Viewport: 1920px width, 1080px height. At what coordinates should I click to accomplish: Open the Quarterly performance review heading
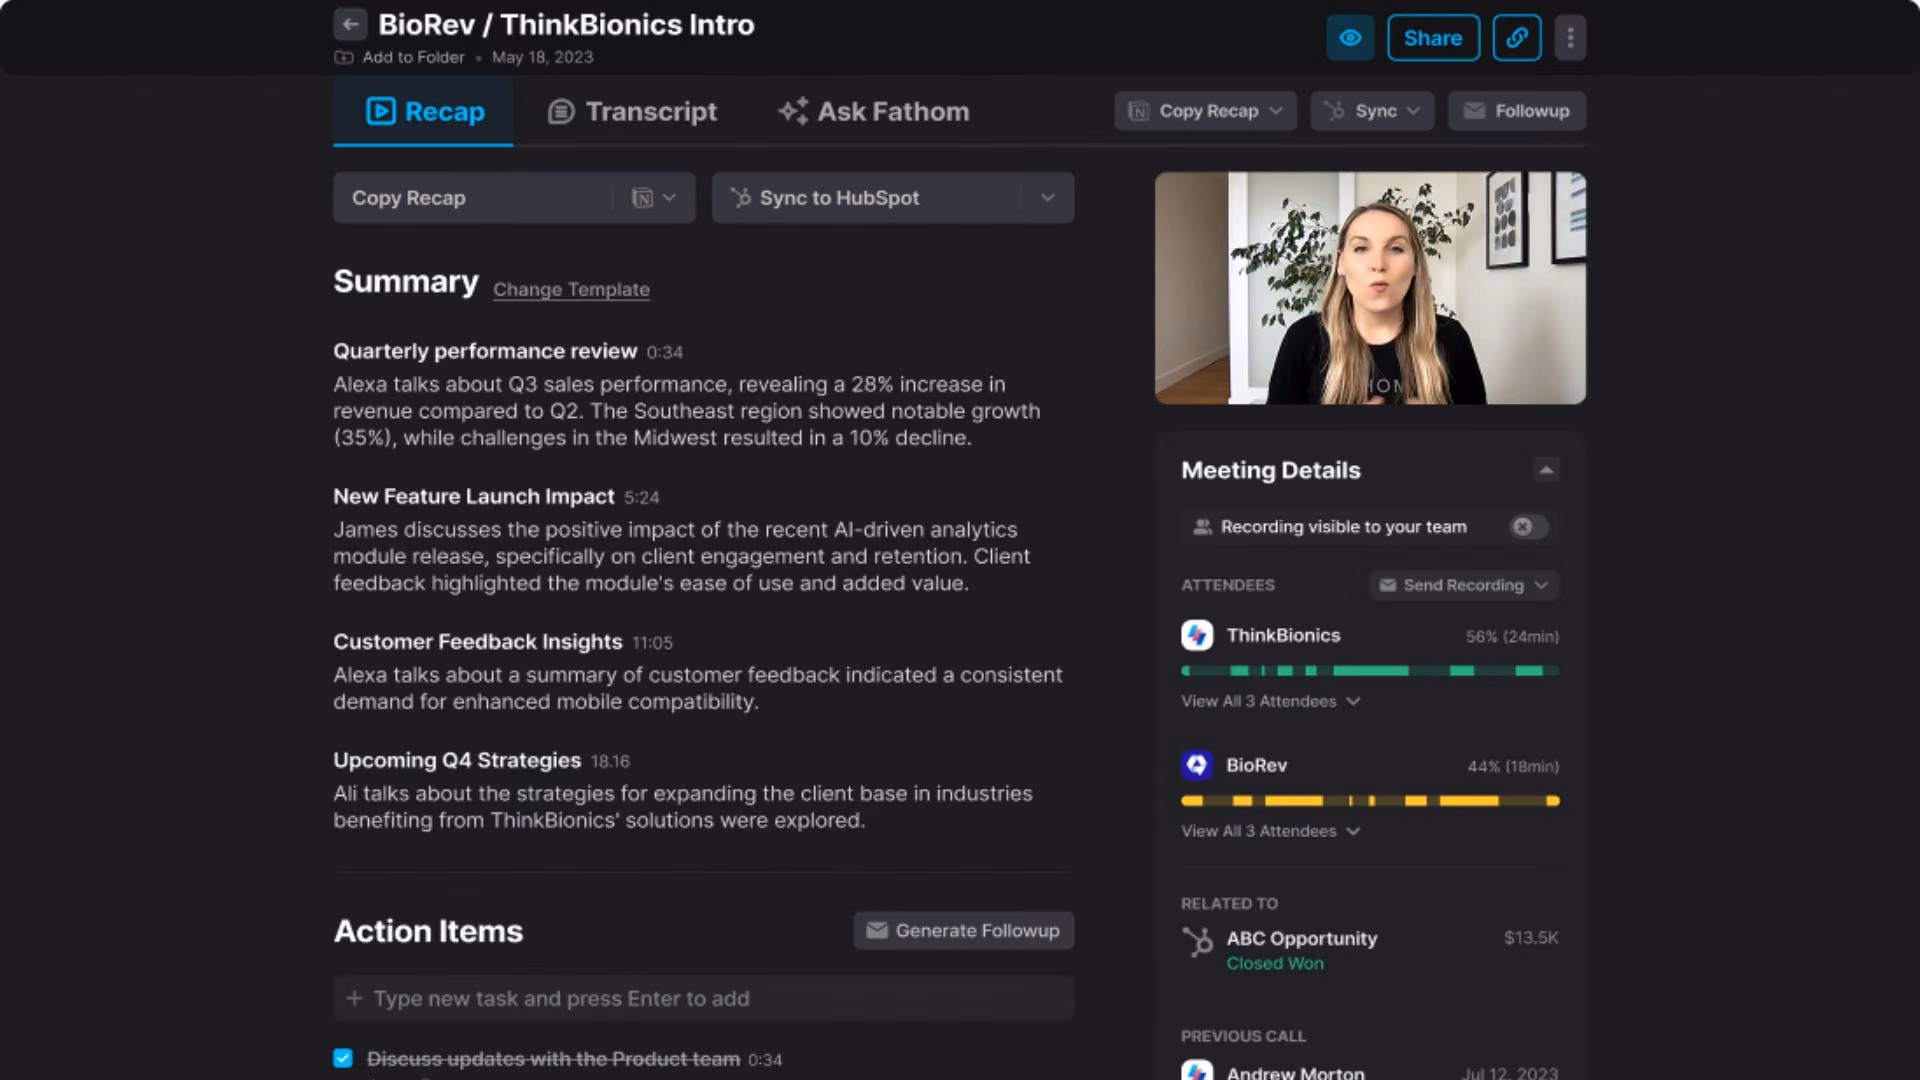click(485, 351)
